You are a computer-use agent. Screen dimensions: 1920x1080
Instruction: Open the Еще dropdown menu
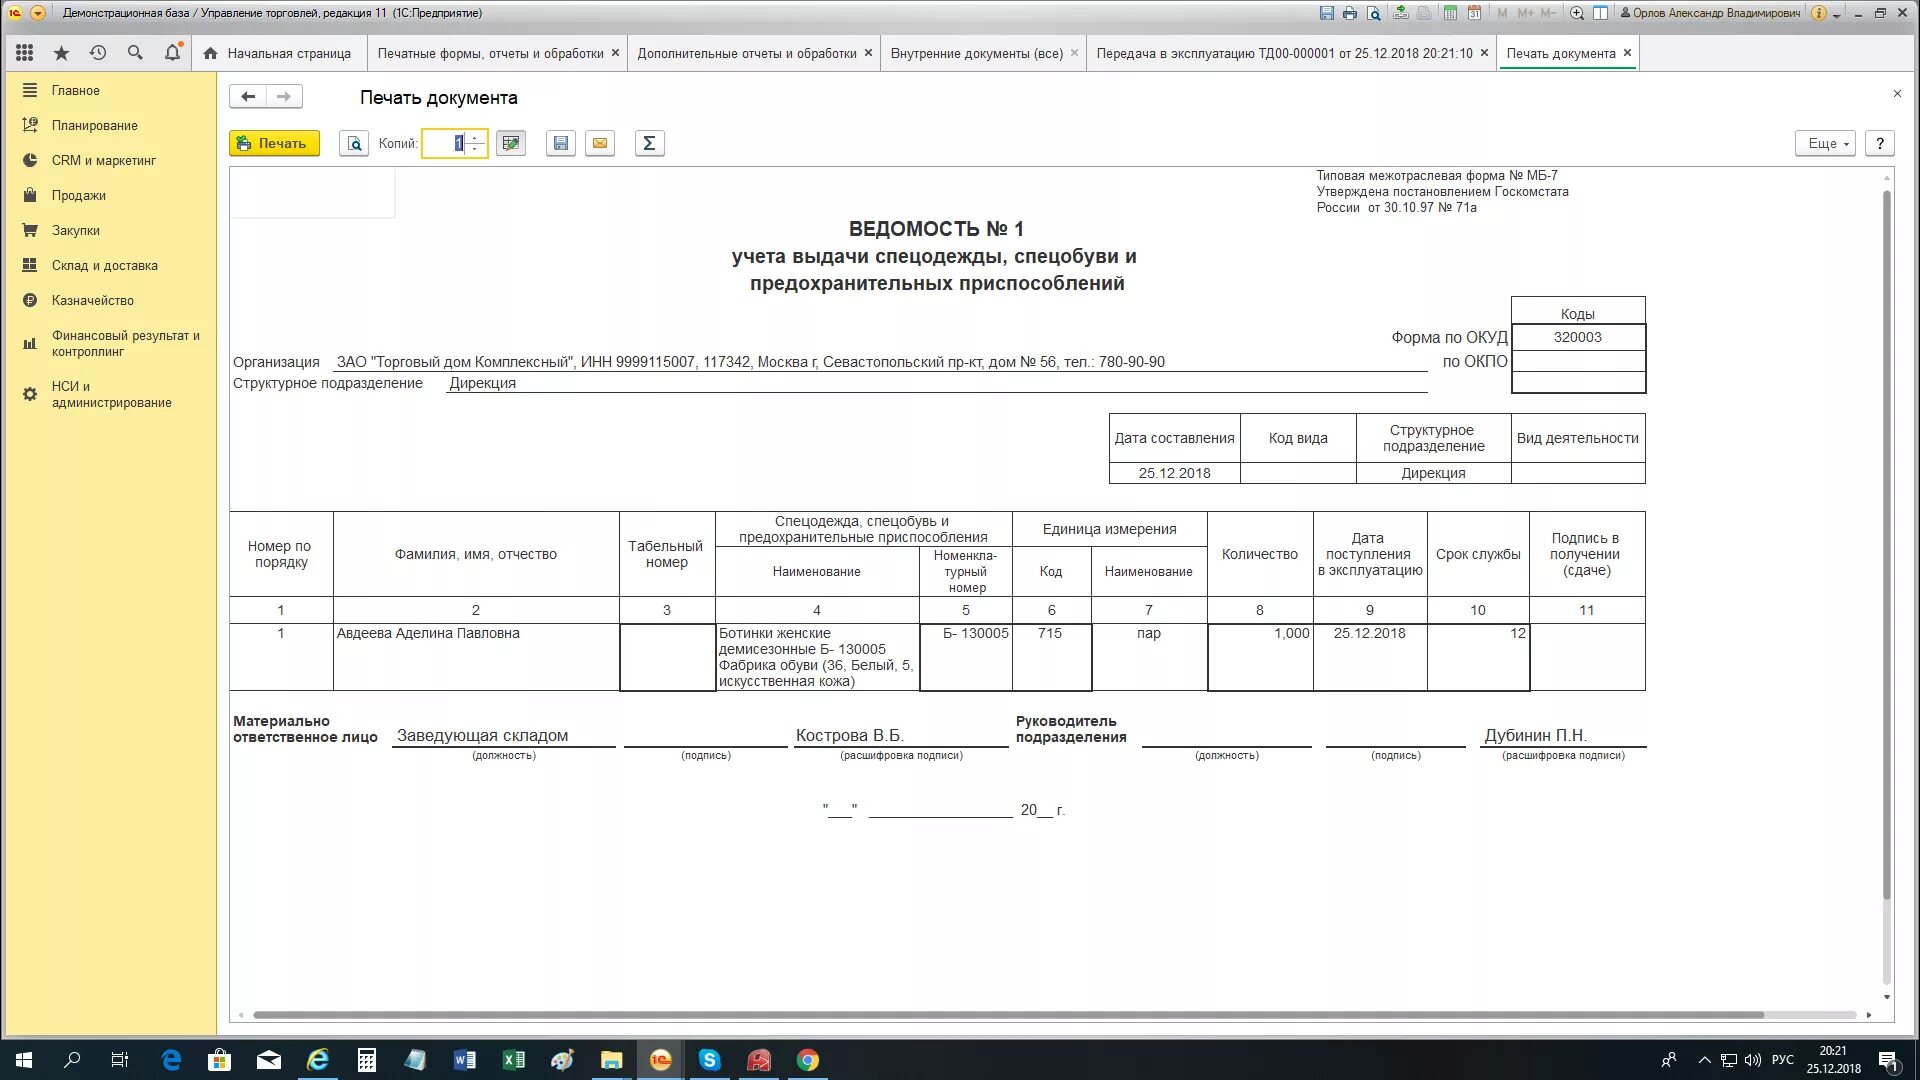1826,143
